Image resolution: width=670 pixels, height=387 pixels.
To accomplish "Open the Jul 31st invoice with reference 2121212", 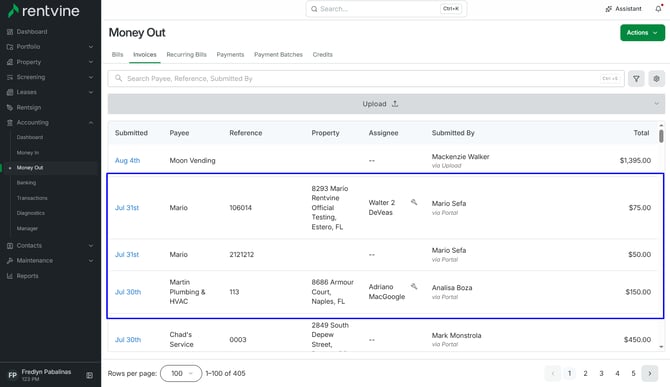I will [x=127, y=255].
